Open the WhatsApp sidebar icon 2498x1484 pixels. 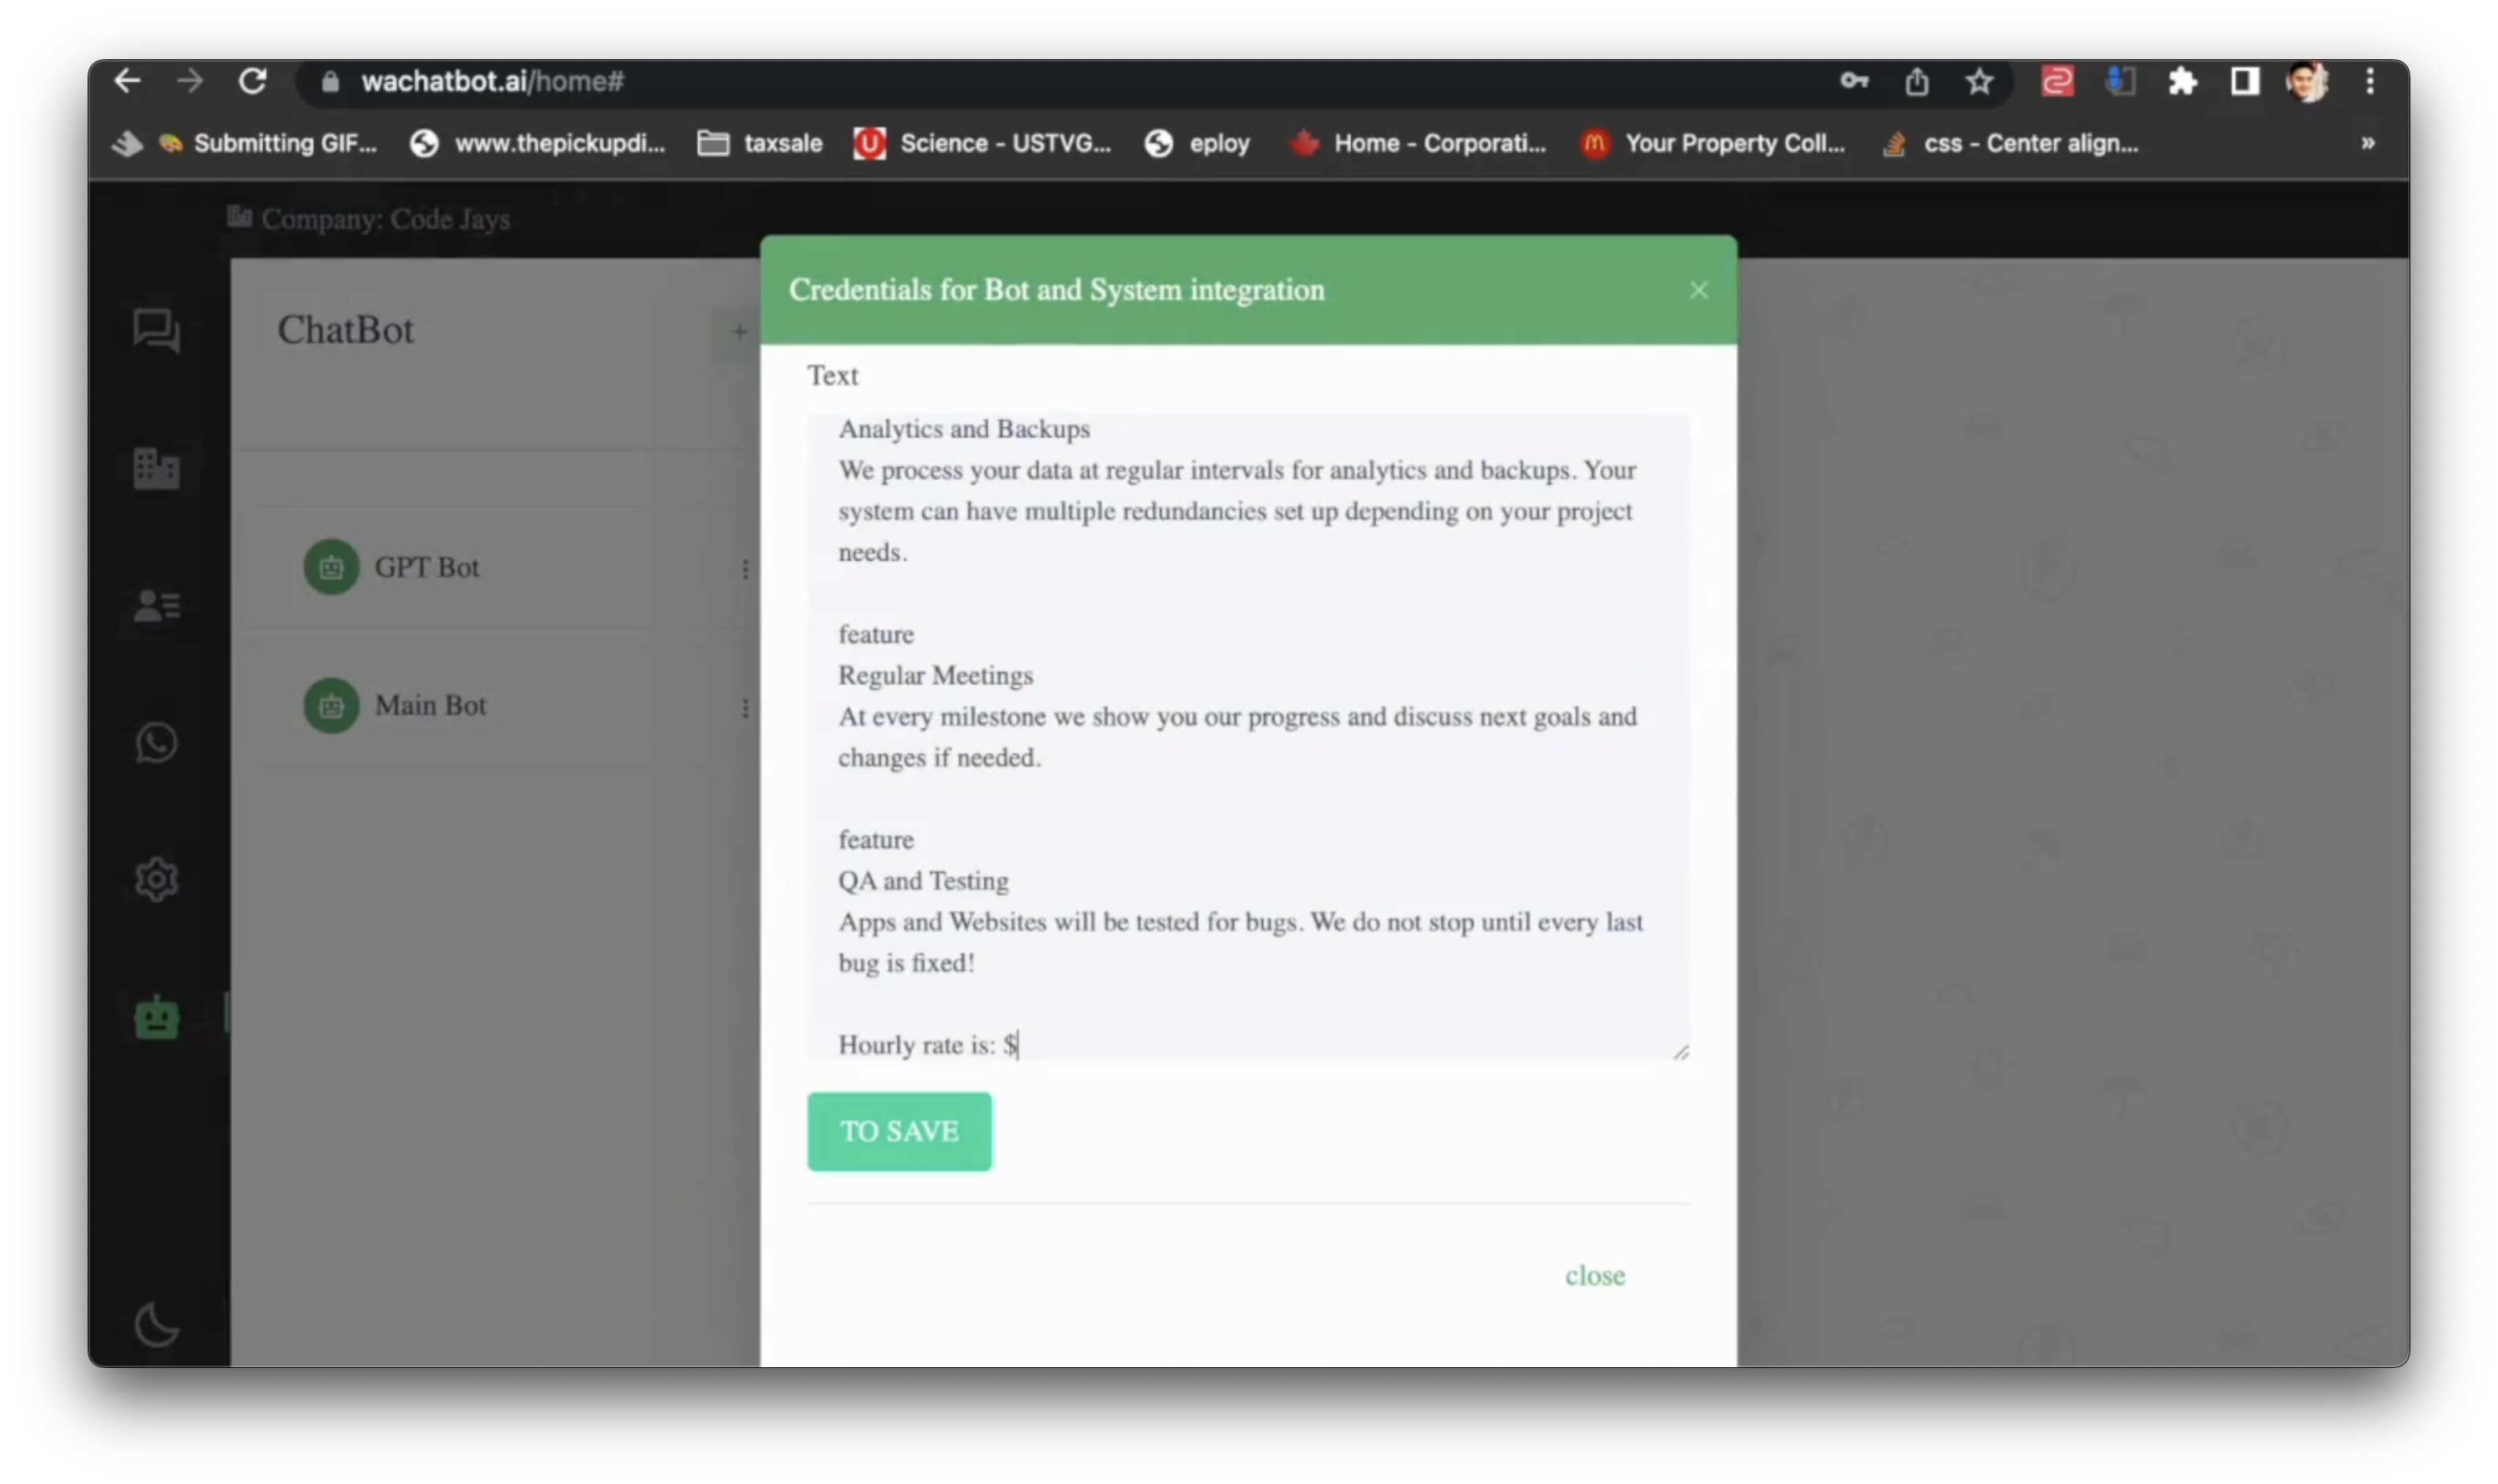coord(156,743)
